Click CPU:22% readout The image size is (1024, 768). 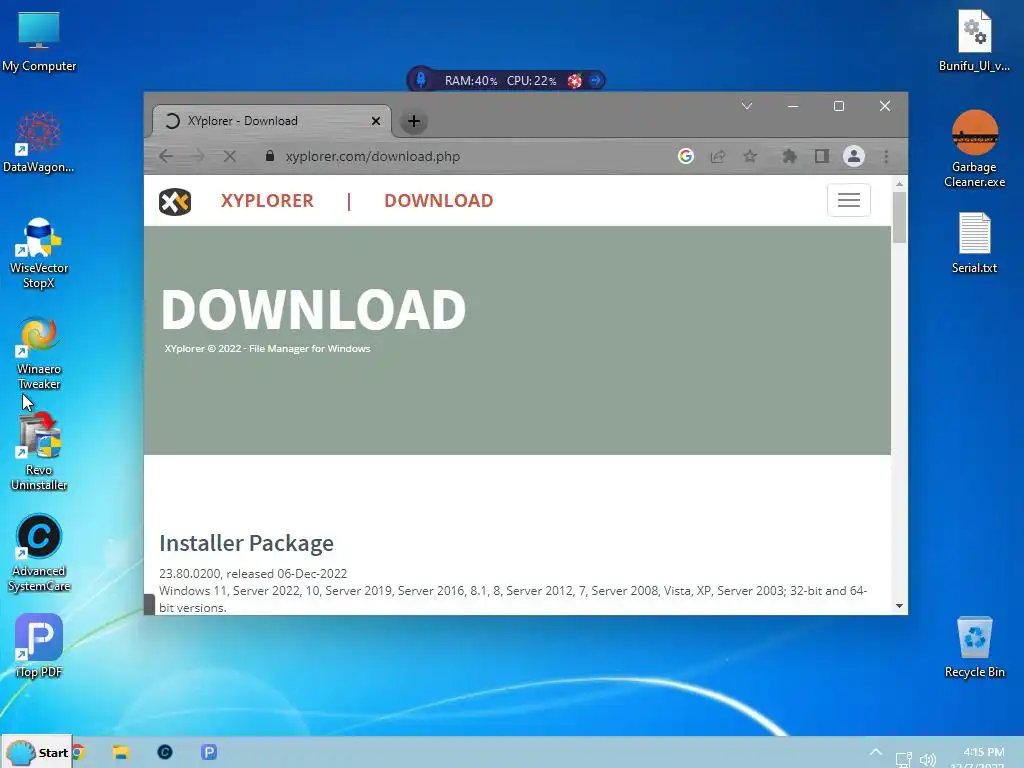pyautogui.click(x=532, y=81)
